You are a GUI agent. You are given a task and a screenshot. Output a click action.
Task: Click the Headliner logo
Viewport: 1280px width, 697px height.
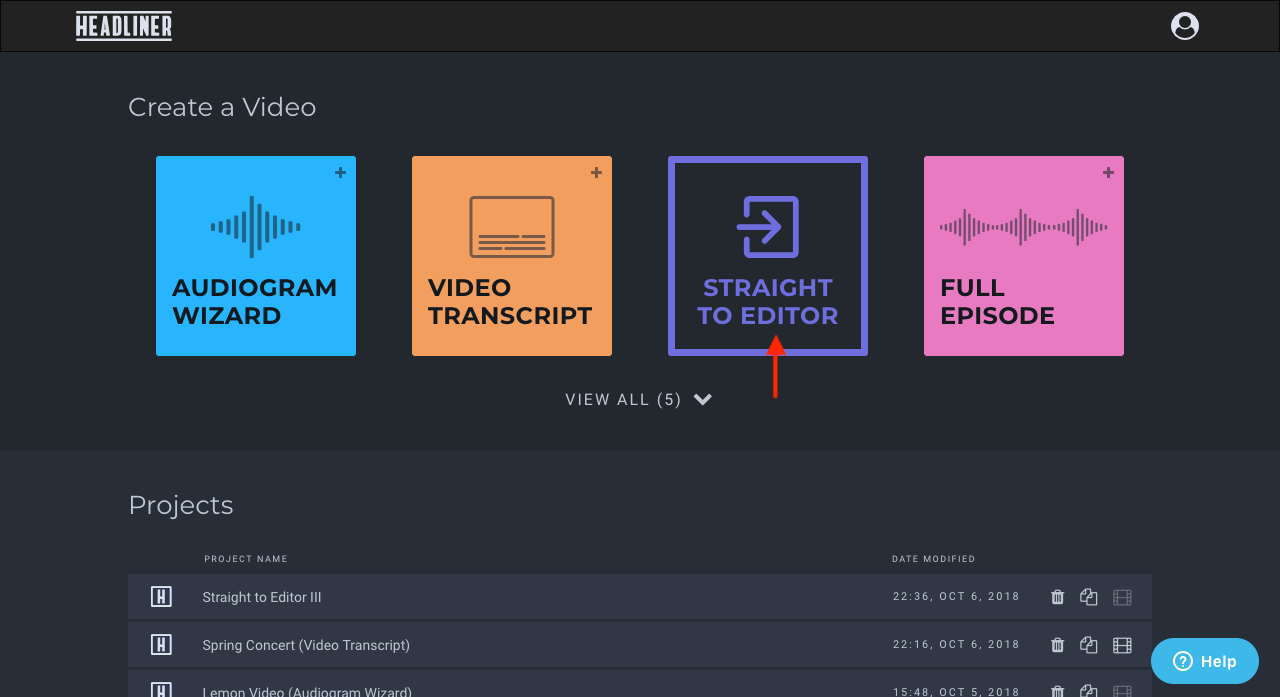pos(123,26)
